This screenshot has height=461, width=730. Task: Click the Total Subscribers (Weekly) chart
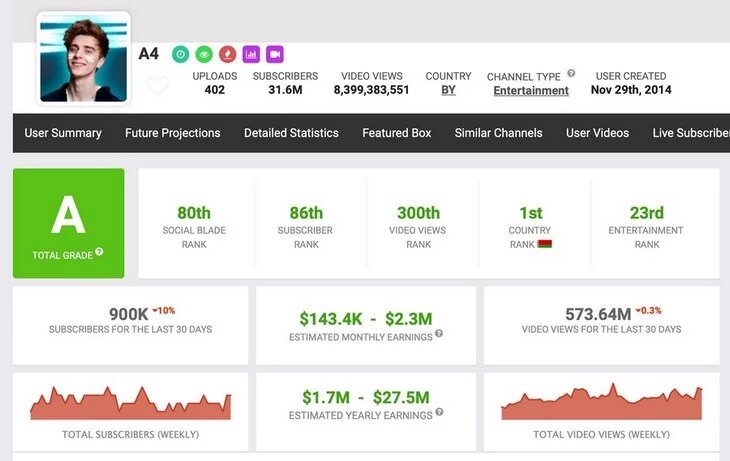pyautogui.click(x=130, y=403)
